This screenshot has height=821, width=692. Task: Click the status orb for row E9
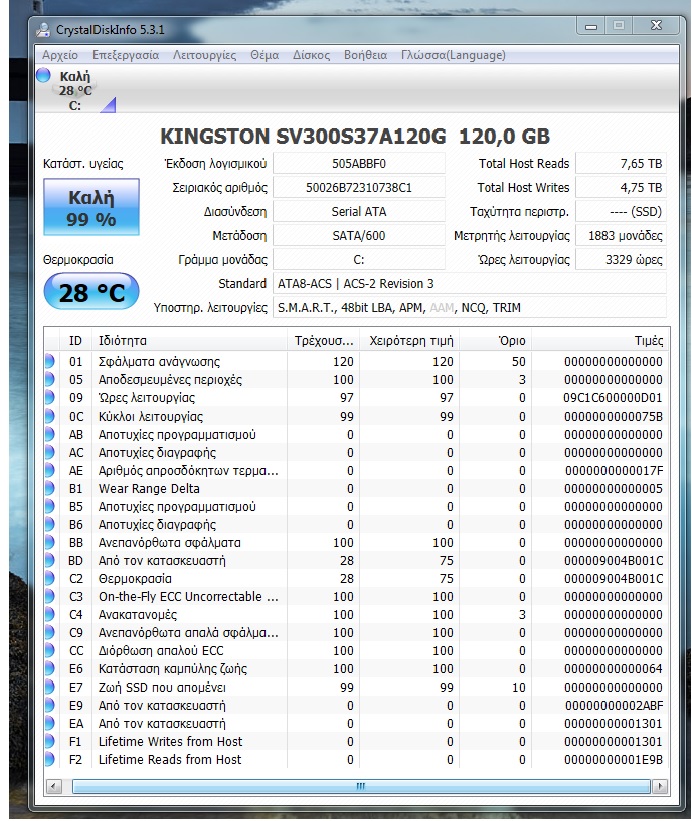tap(50, 706)
